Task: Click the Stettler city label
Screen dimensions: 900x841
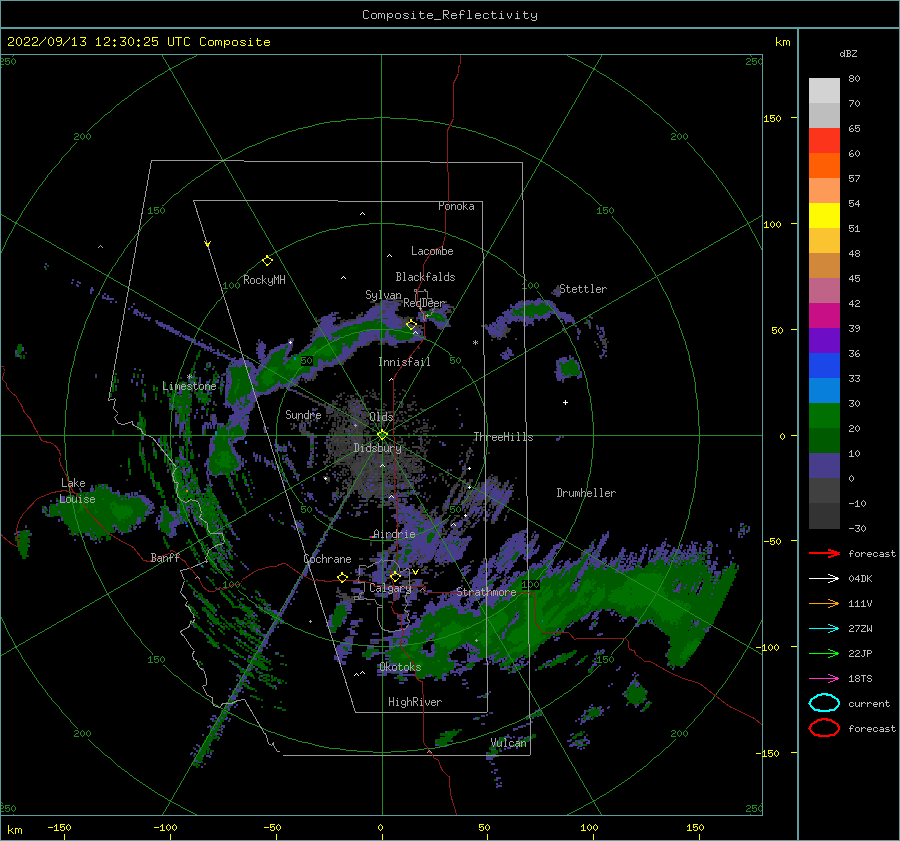Action: (583, 289)
